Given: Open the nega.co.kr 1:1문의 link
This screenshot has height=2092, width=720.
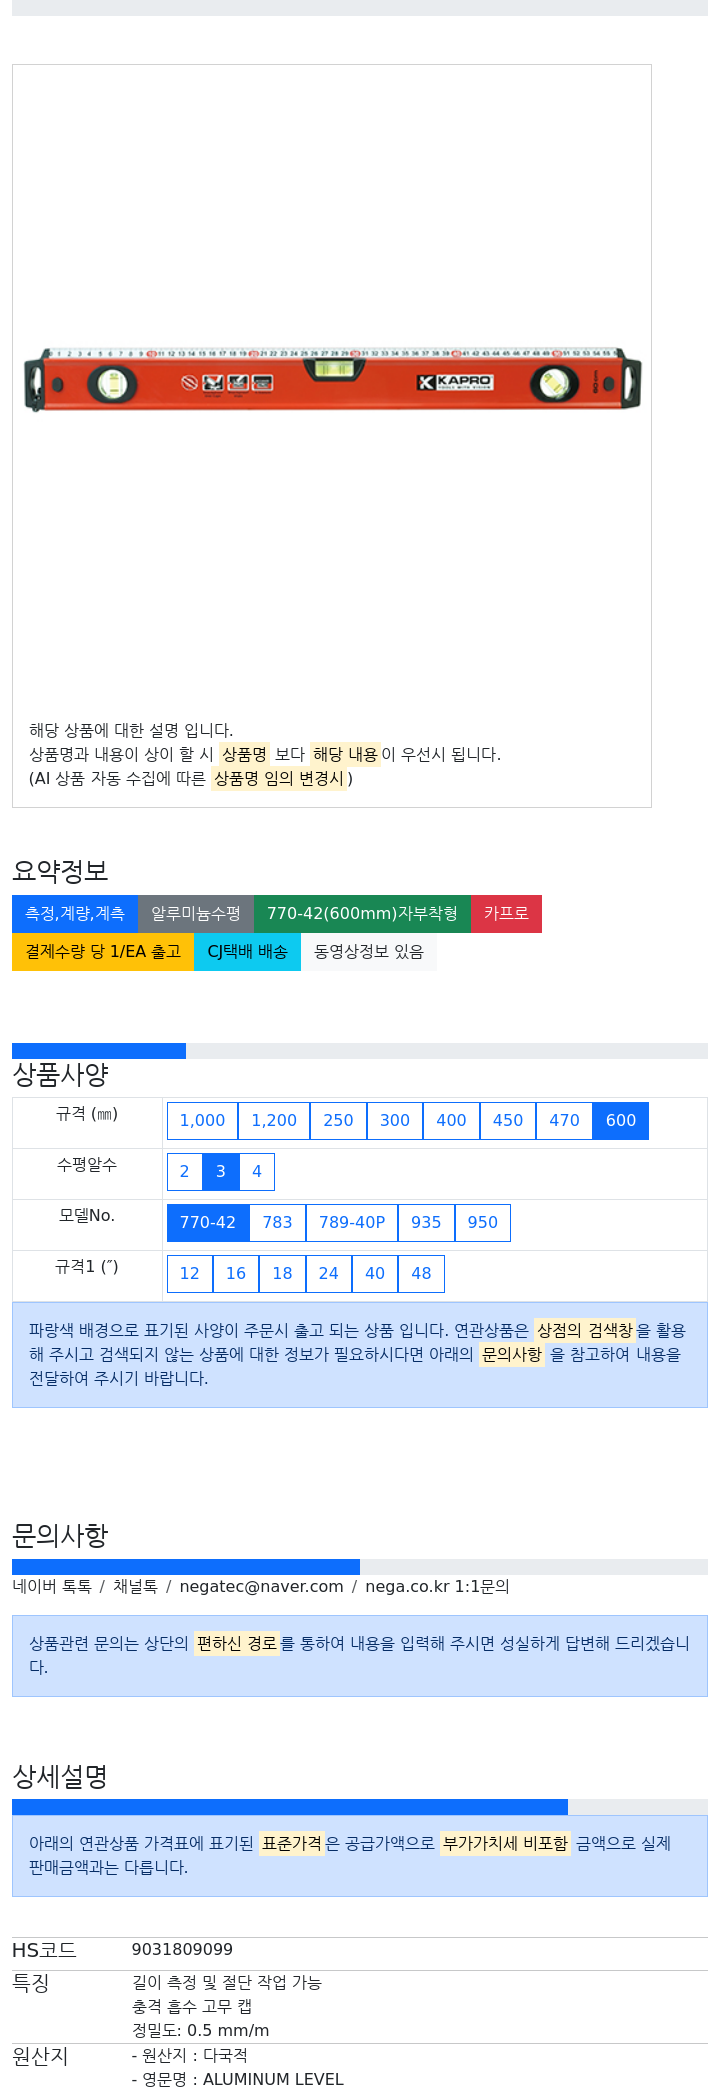Looking at the screenshot, I should 437,1586.
